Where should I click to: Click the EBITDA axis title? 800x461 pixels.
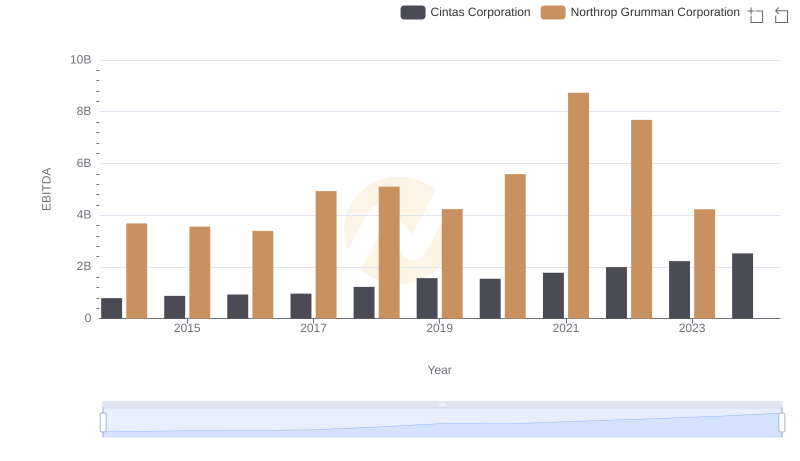(46, 189)
